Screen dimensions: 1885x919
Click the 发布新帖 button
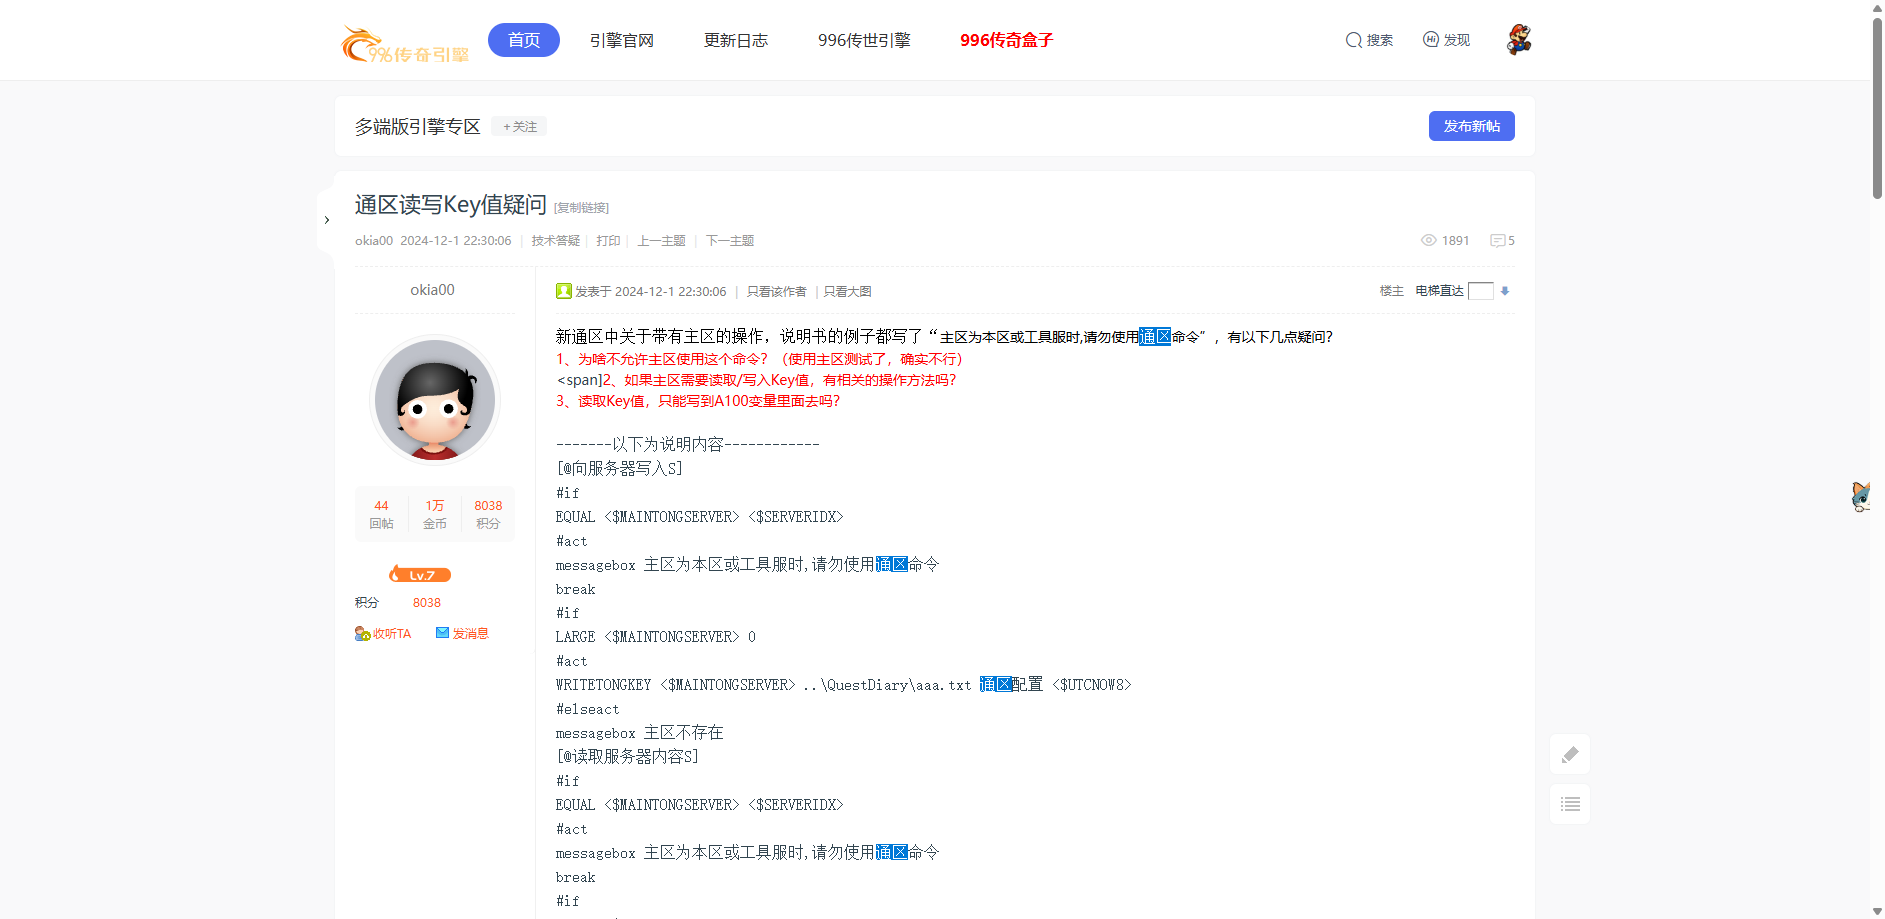click(x=1471, y=126)
